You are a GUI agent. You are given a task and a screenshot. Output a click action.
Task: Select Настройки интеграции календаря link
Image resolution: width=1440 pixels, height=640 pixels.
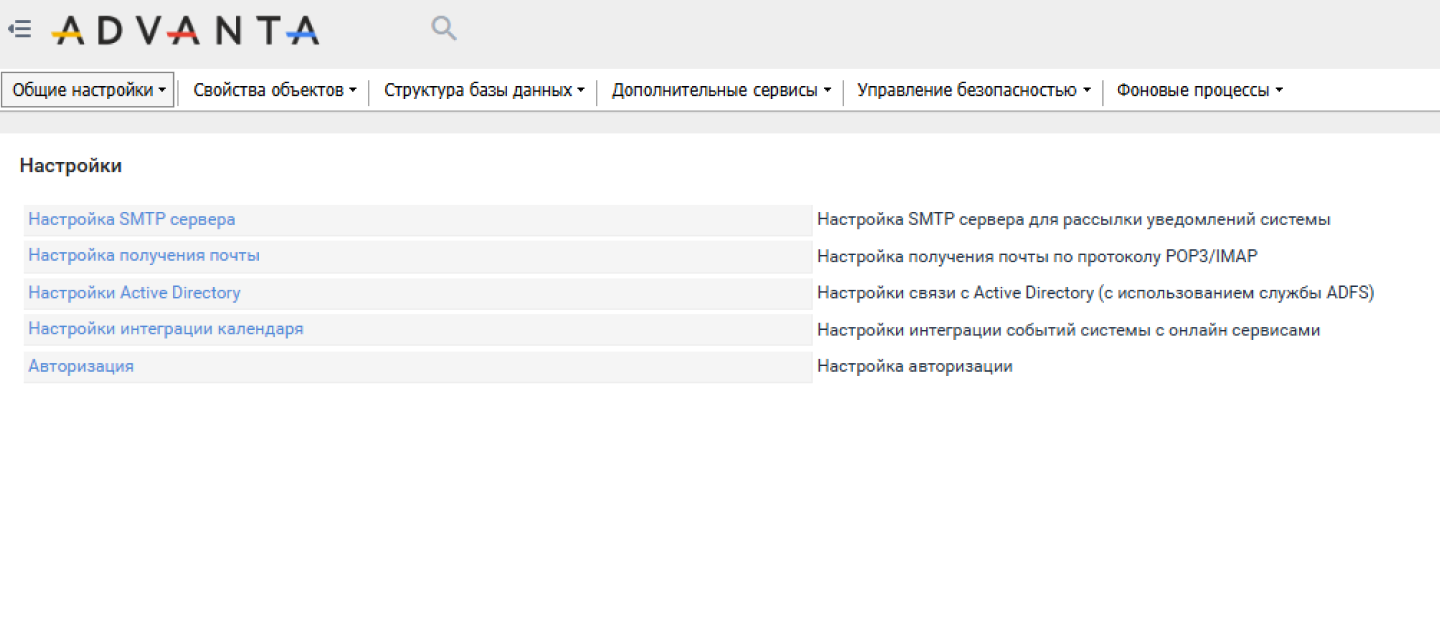tap(166, 328)
